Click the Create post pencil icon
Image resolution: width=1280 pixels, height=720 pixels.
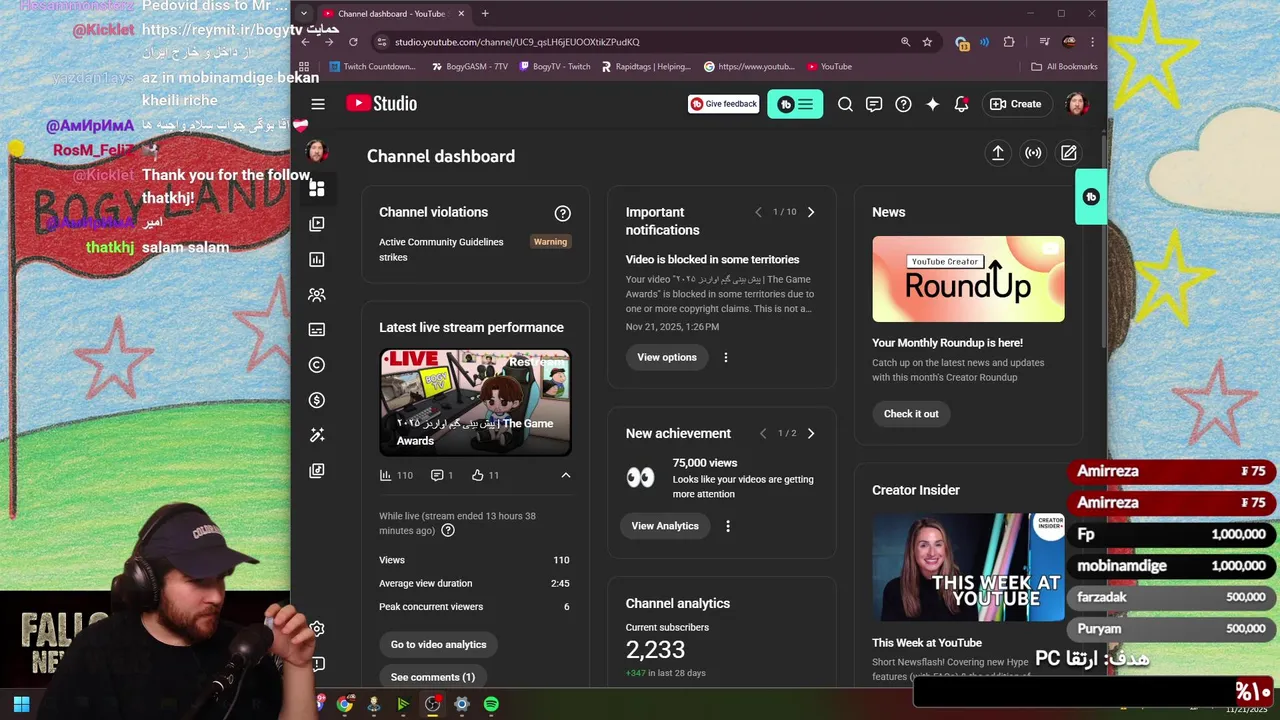(1069, 153)
